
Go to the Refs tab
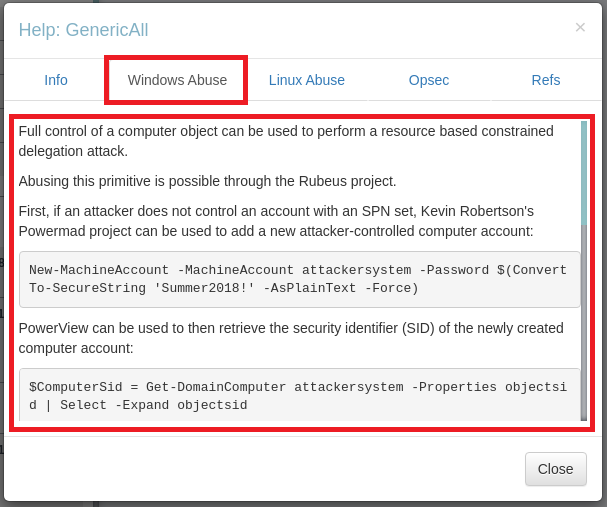pos(546,80)
